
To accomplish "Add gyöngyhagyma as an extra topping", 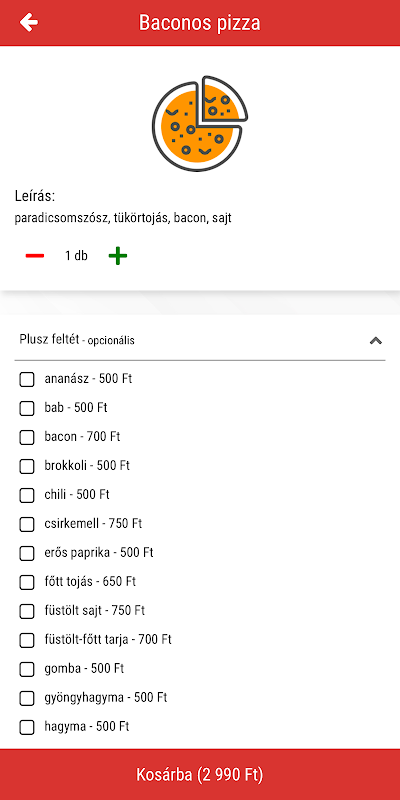I will [x=27, y=698].
